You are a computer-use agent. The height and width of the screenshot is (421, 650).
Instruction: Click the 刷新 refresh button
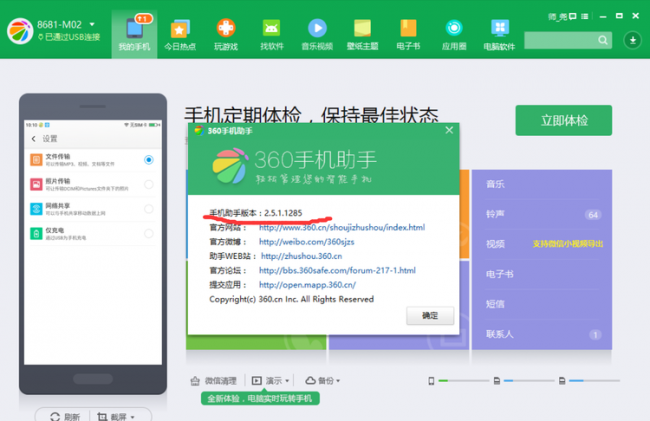point(65,416)
